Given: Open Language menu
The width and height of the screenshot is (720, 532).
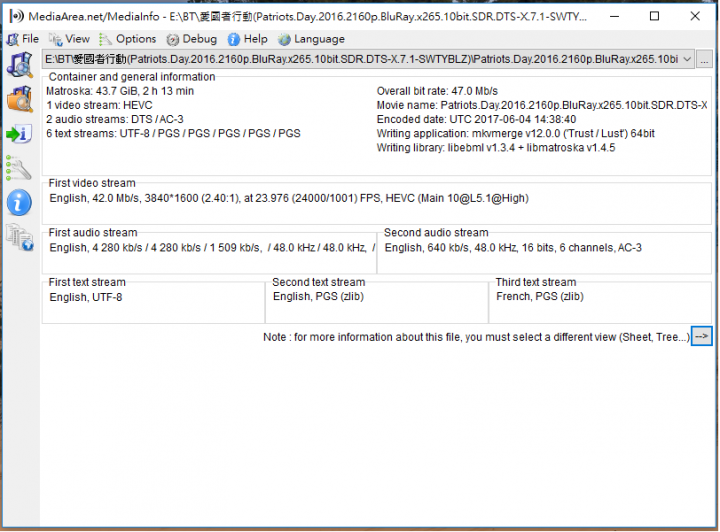Looking at the screenshot, I should (311, 39).
